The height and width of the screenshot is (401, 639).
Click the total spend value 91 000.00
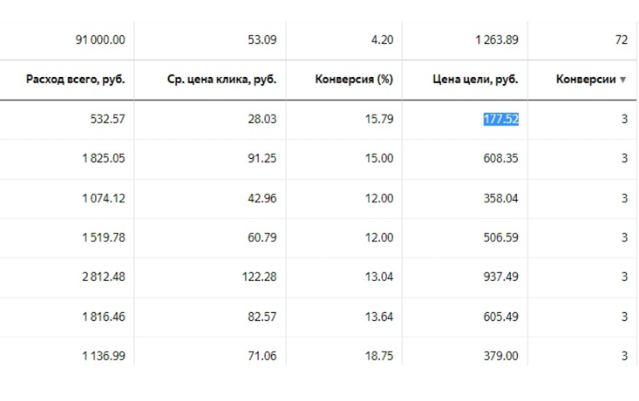(x=100, y=40)
